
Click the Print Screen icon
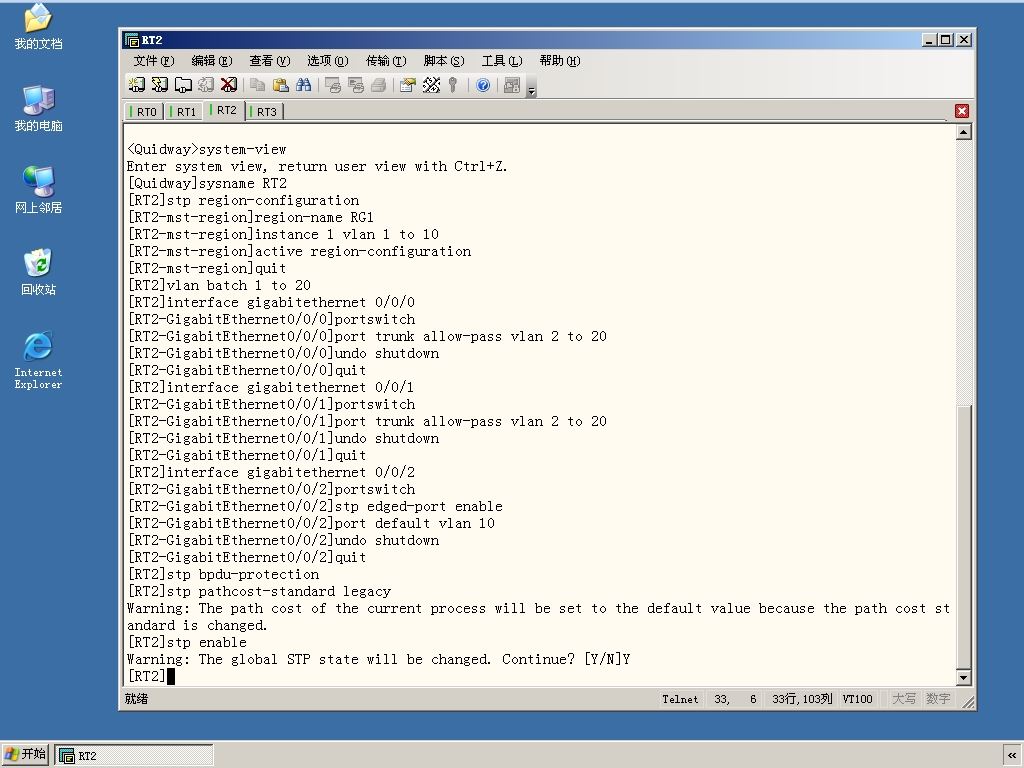pos(333,85)
